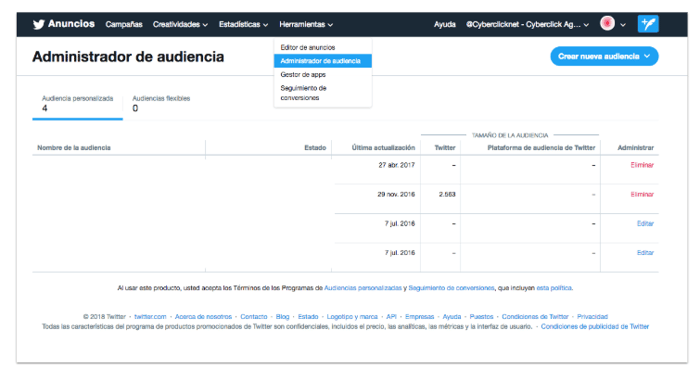Click Puestos footer link
Viewport: 700px width, 381px height.
[481, 317]
